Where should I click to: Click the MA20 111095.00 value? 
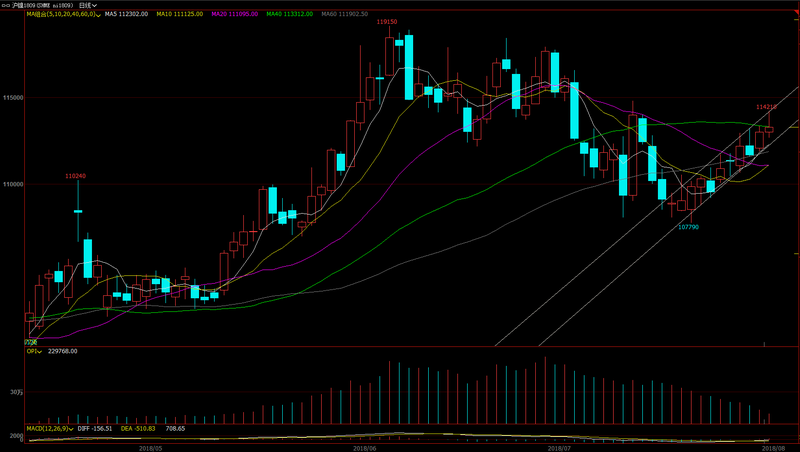point(235,14)
